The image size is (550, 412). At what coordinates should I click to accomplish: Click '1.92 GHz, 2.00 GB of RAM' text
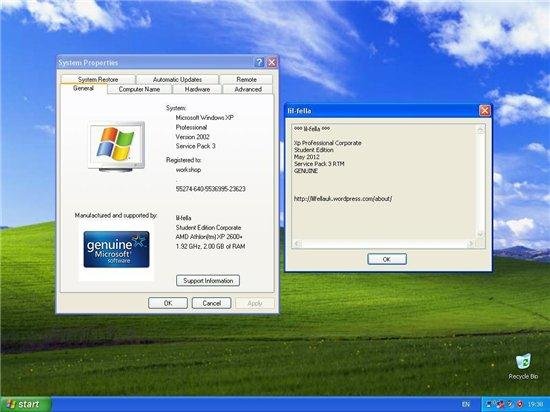click(x=210, y=246)
